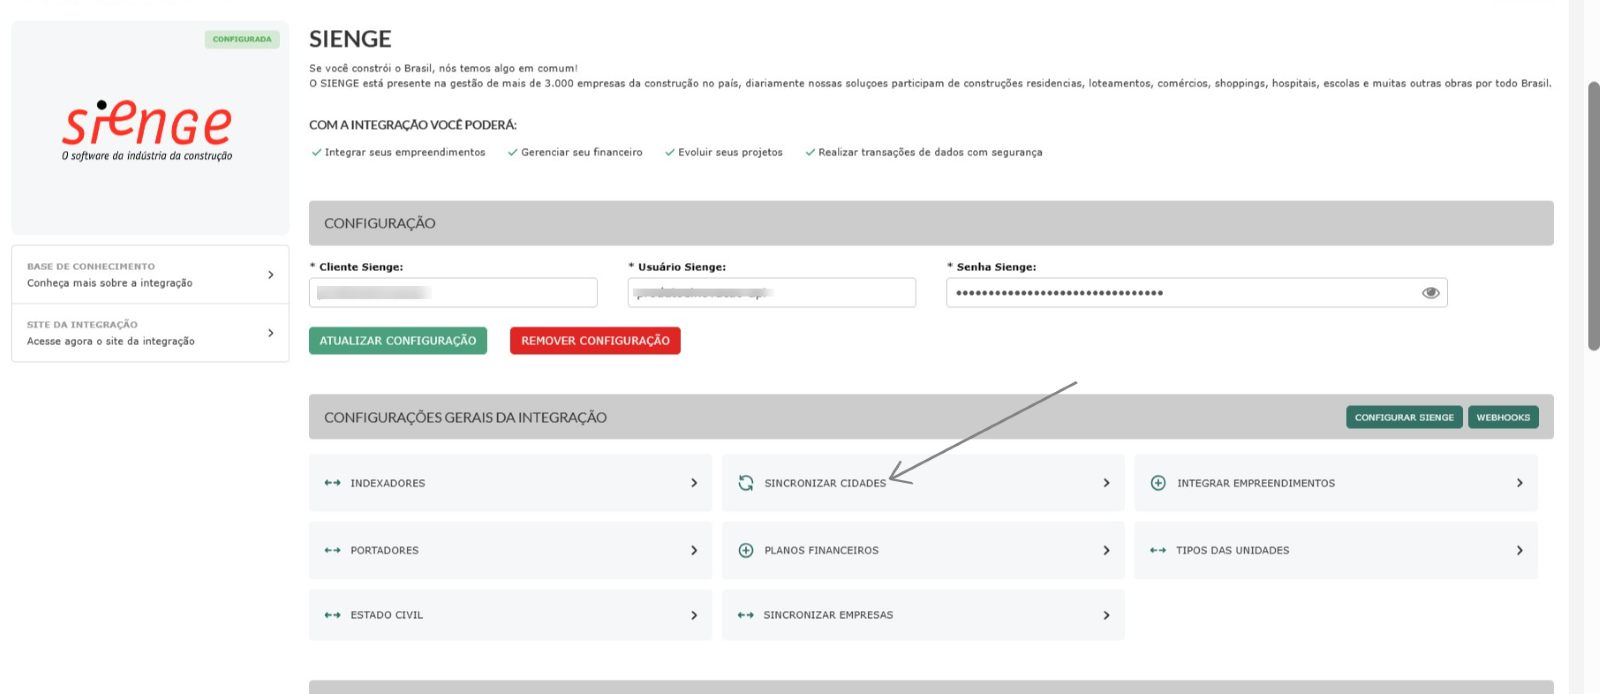Open the Site da Integração link
The image size is (1600, 694).
pos(150,333)
